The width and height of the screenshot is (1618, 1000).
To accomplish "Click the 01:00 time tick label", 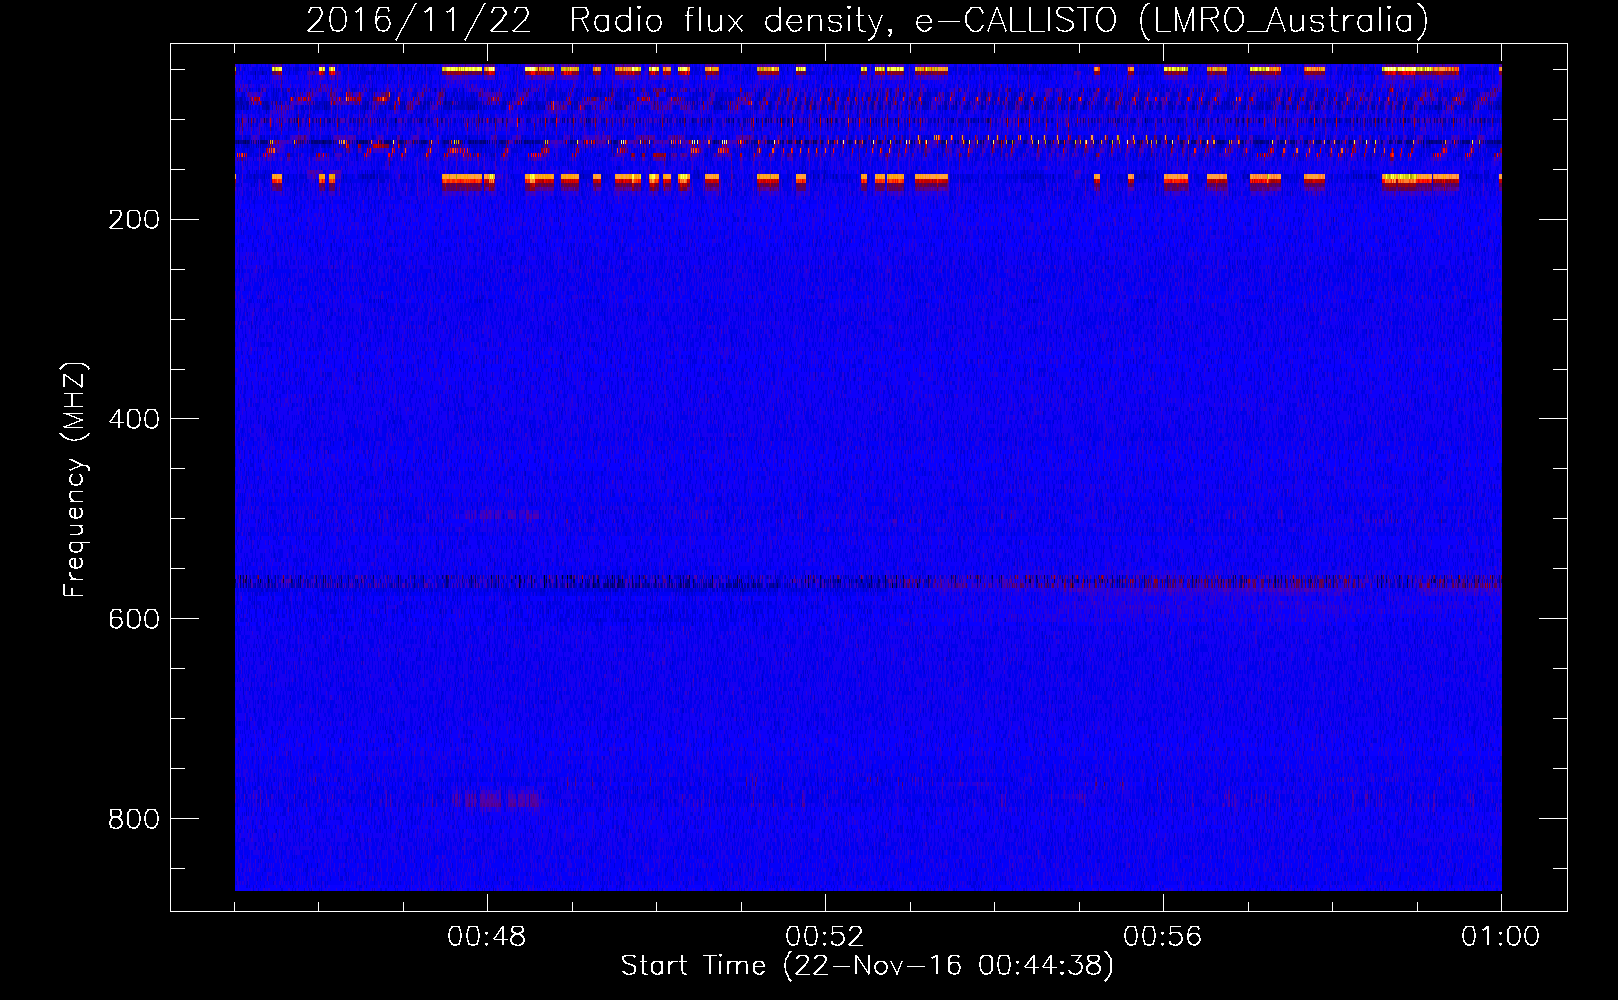I will click(1501, 937).
